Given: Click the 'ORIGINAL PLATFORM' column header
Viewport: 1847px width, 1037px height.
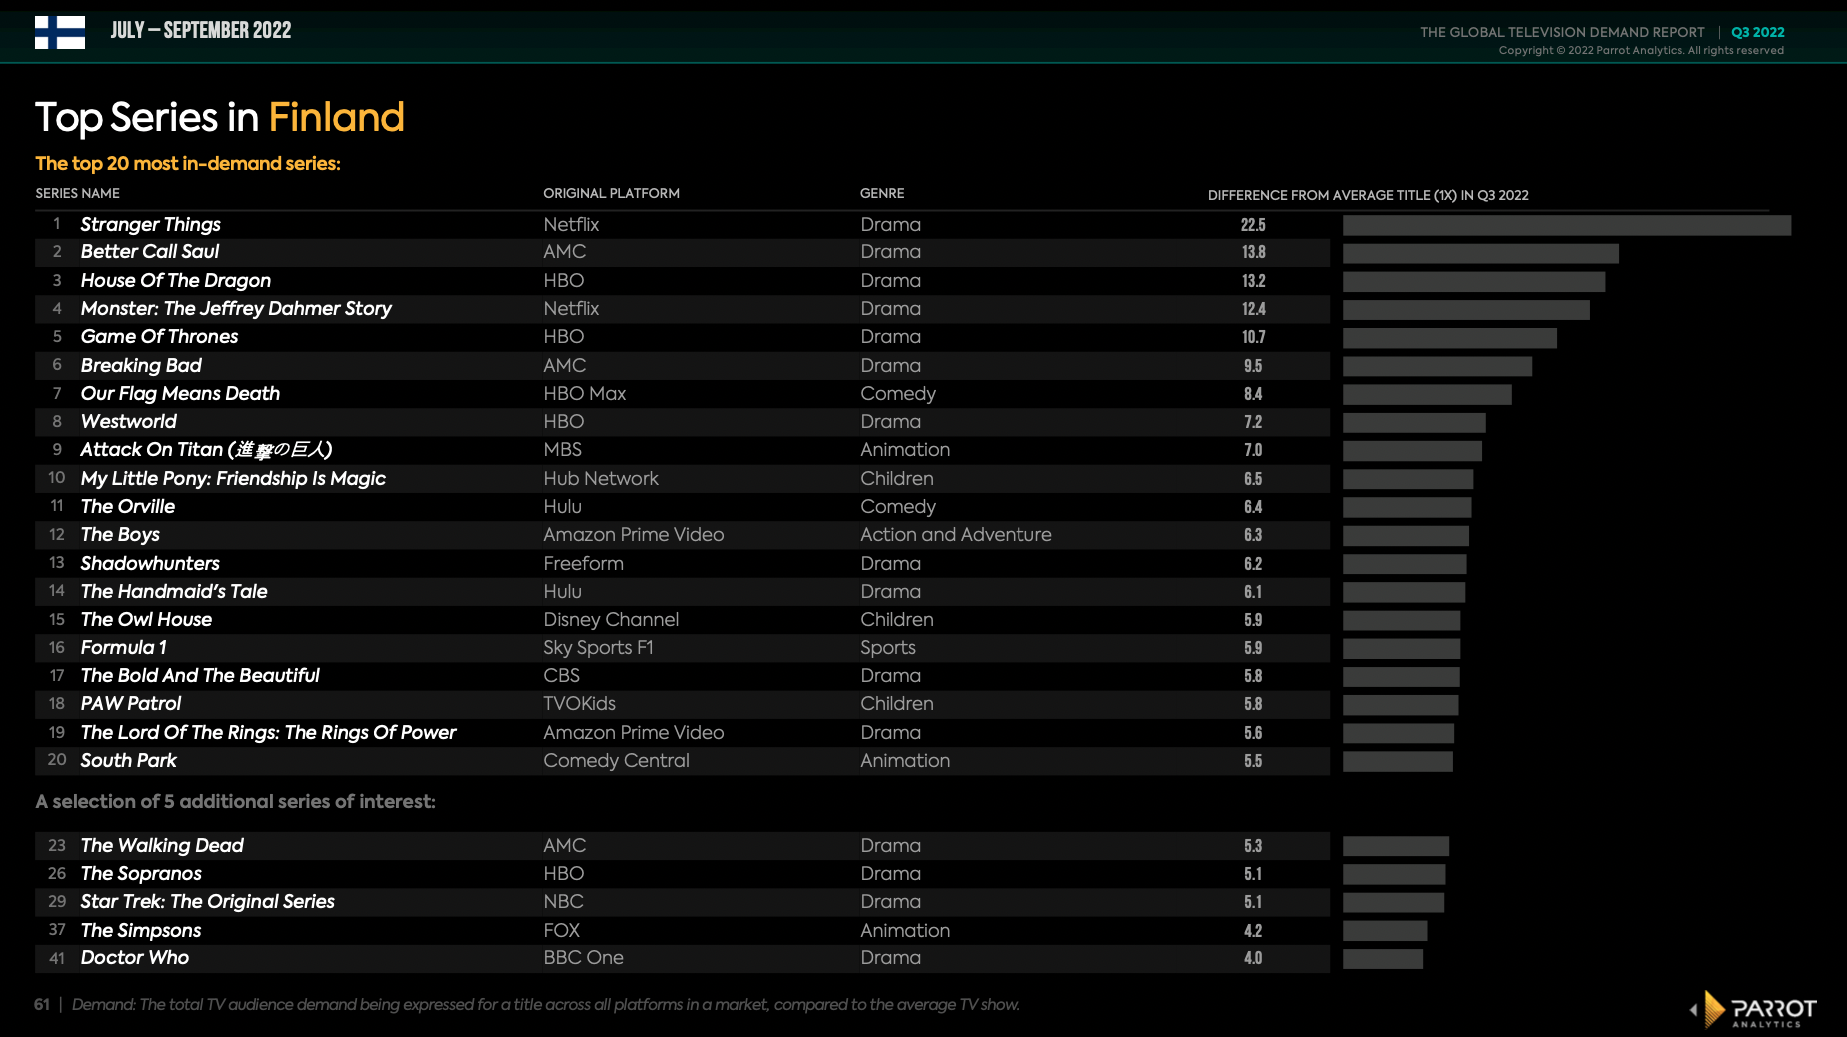Looking at the screenshot, I should [x=611, y=193].
